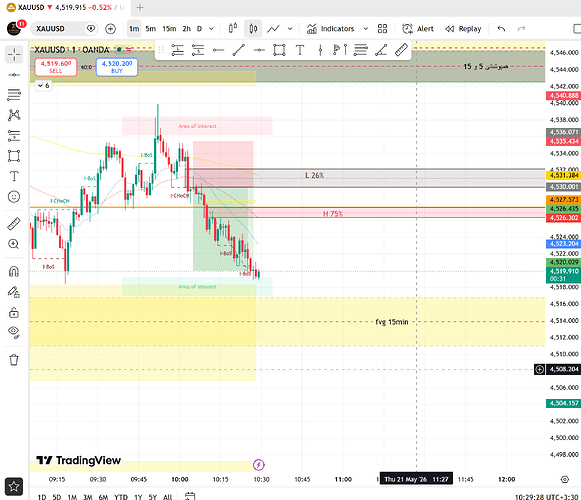Hide all drawings with eye icon
The image size is (581, 500).
coord(14,332)
